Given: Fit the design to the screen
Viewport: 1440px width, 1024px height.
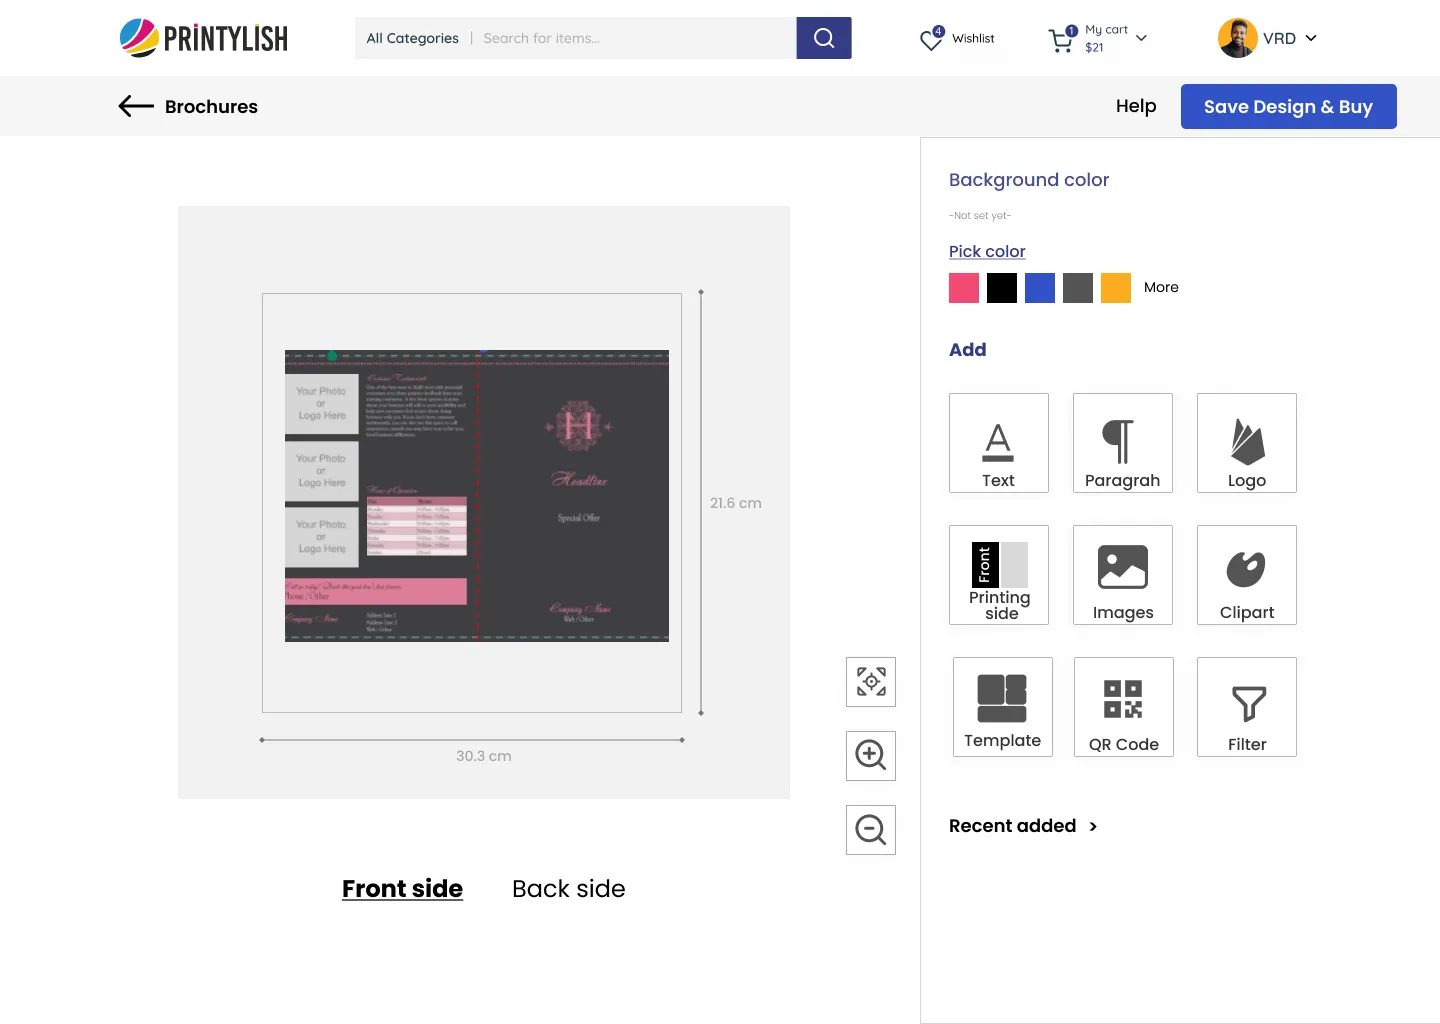Looking at the screenshot, I should click(x=870, y=681).
